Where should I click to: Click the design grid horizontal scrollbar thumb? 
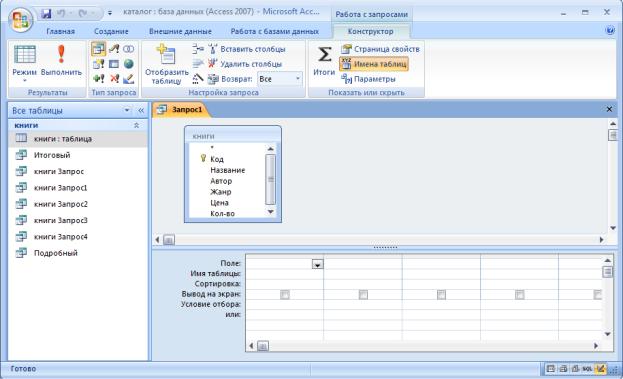click(263, 346)
